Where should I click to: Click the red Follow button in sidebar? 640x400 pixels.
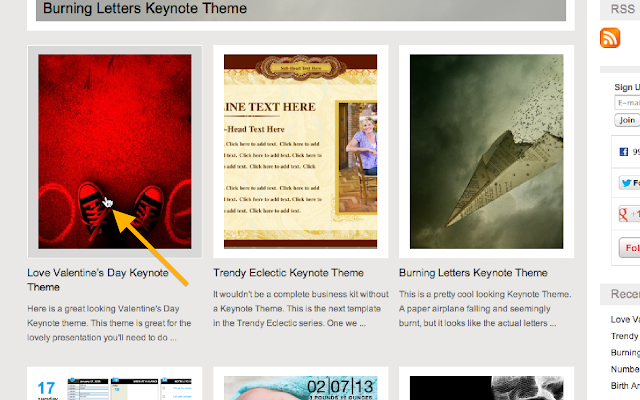(x=629, y=247)
